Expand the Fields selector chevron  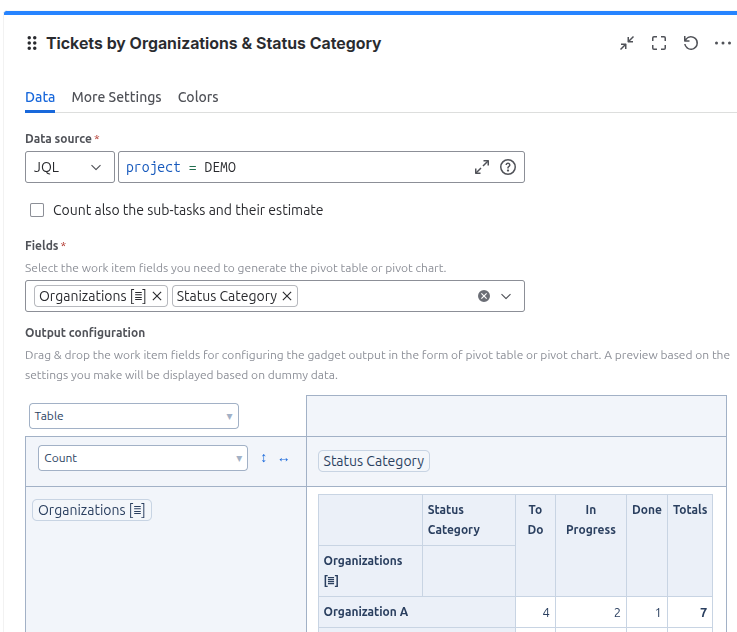(506, 296)
